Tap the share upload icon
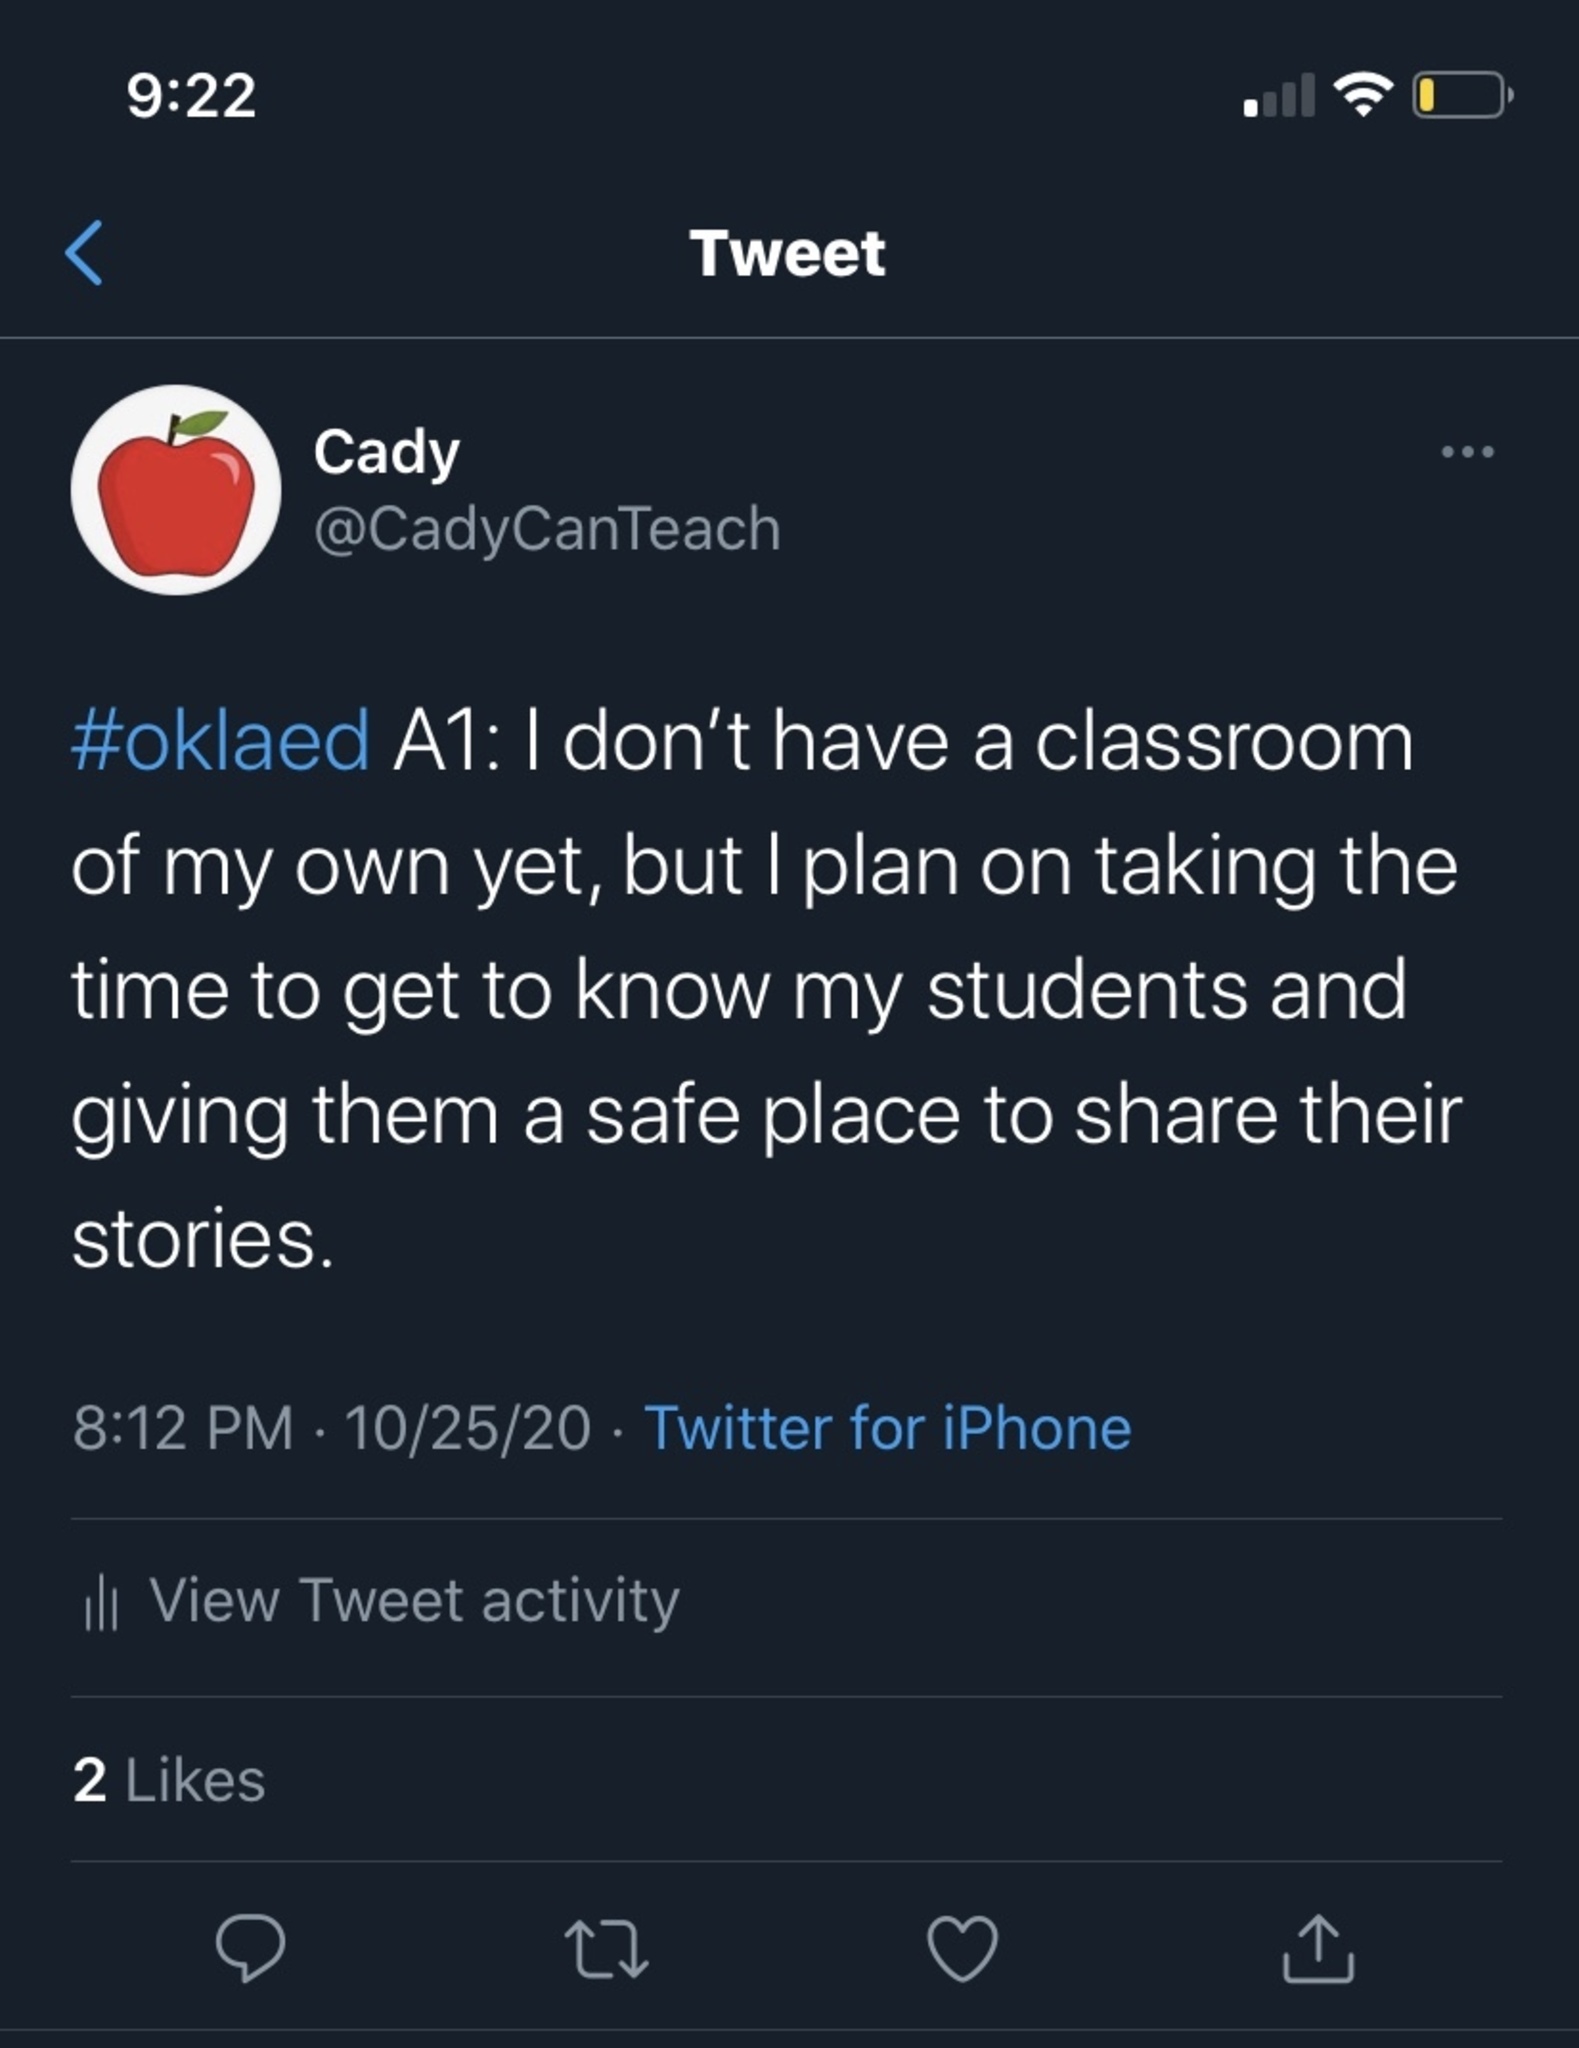The image size is (1579, 2048). 1318,1948
